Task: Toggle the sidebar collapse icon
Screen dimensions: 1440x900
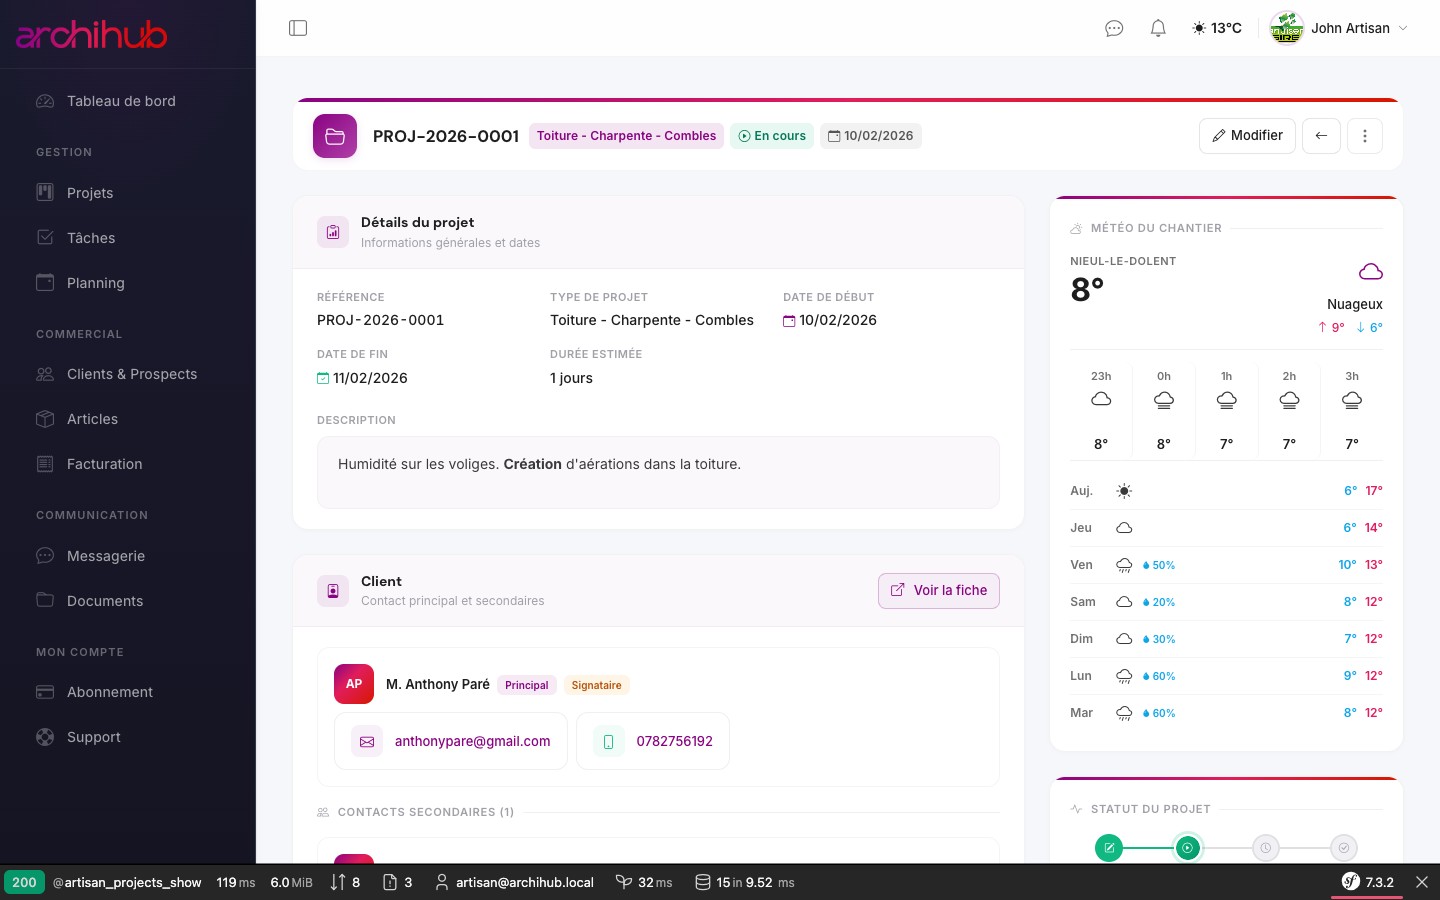Action: coord(298,28)
